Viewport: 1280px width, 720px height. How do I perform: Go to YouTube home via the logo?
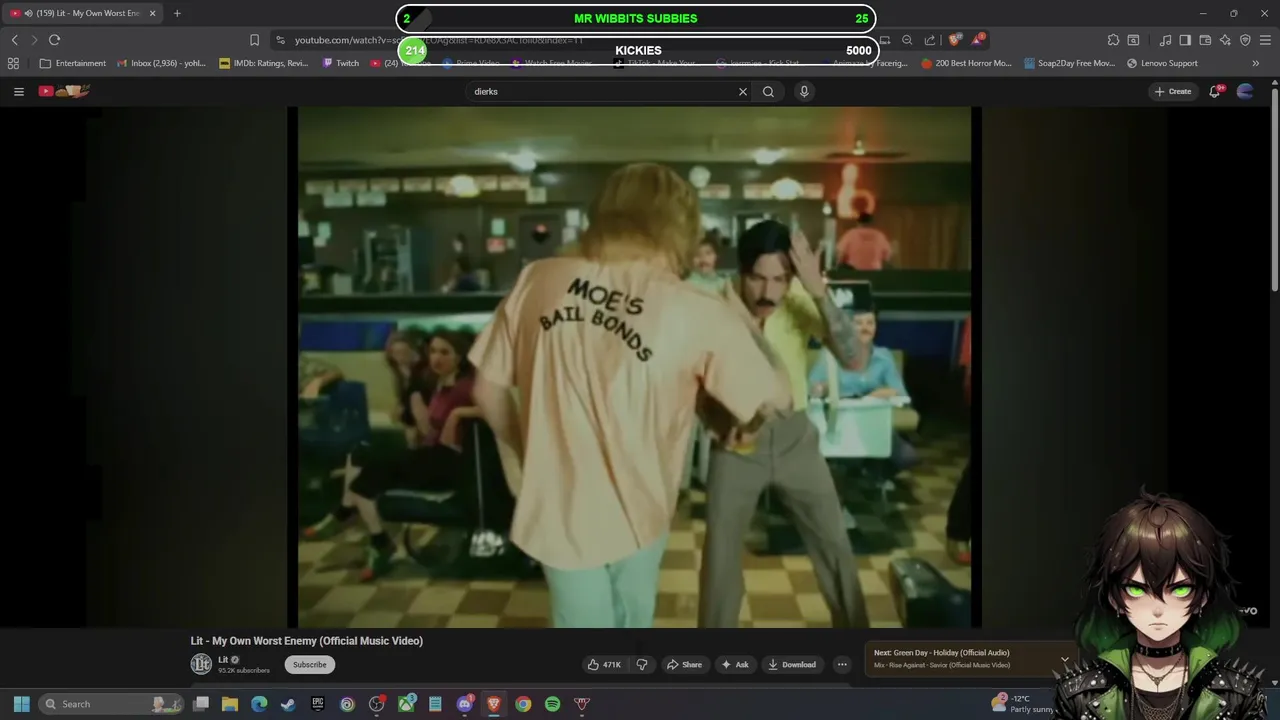[64, 91]
